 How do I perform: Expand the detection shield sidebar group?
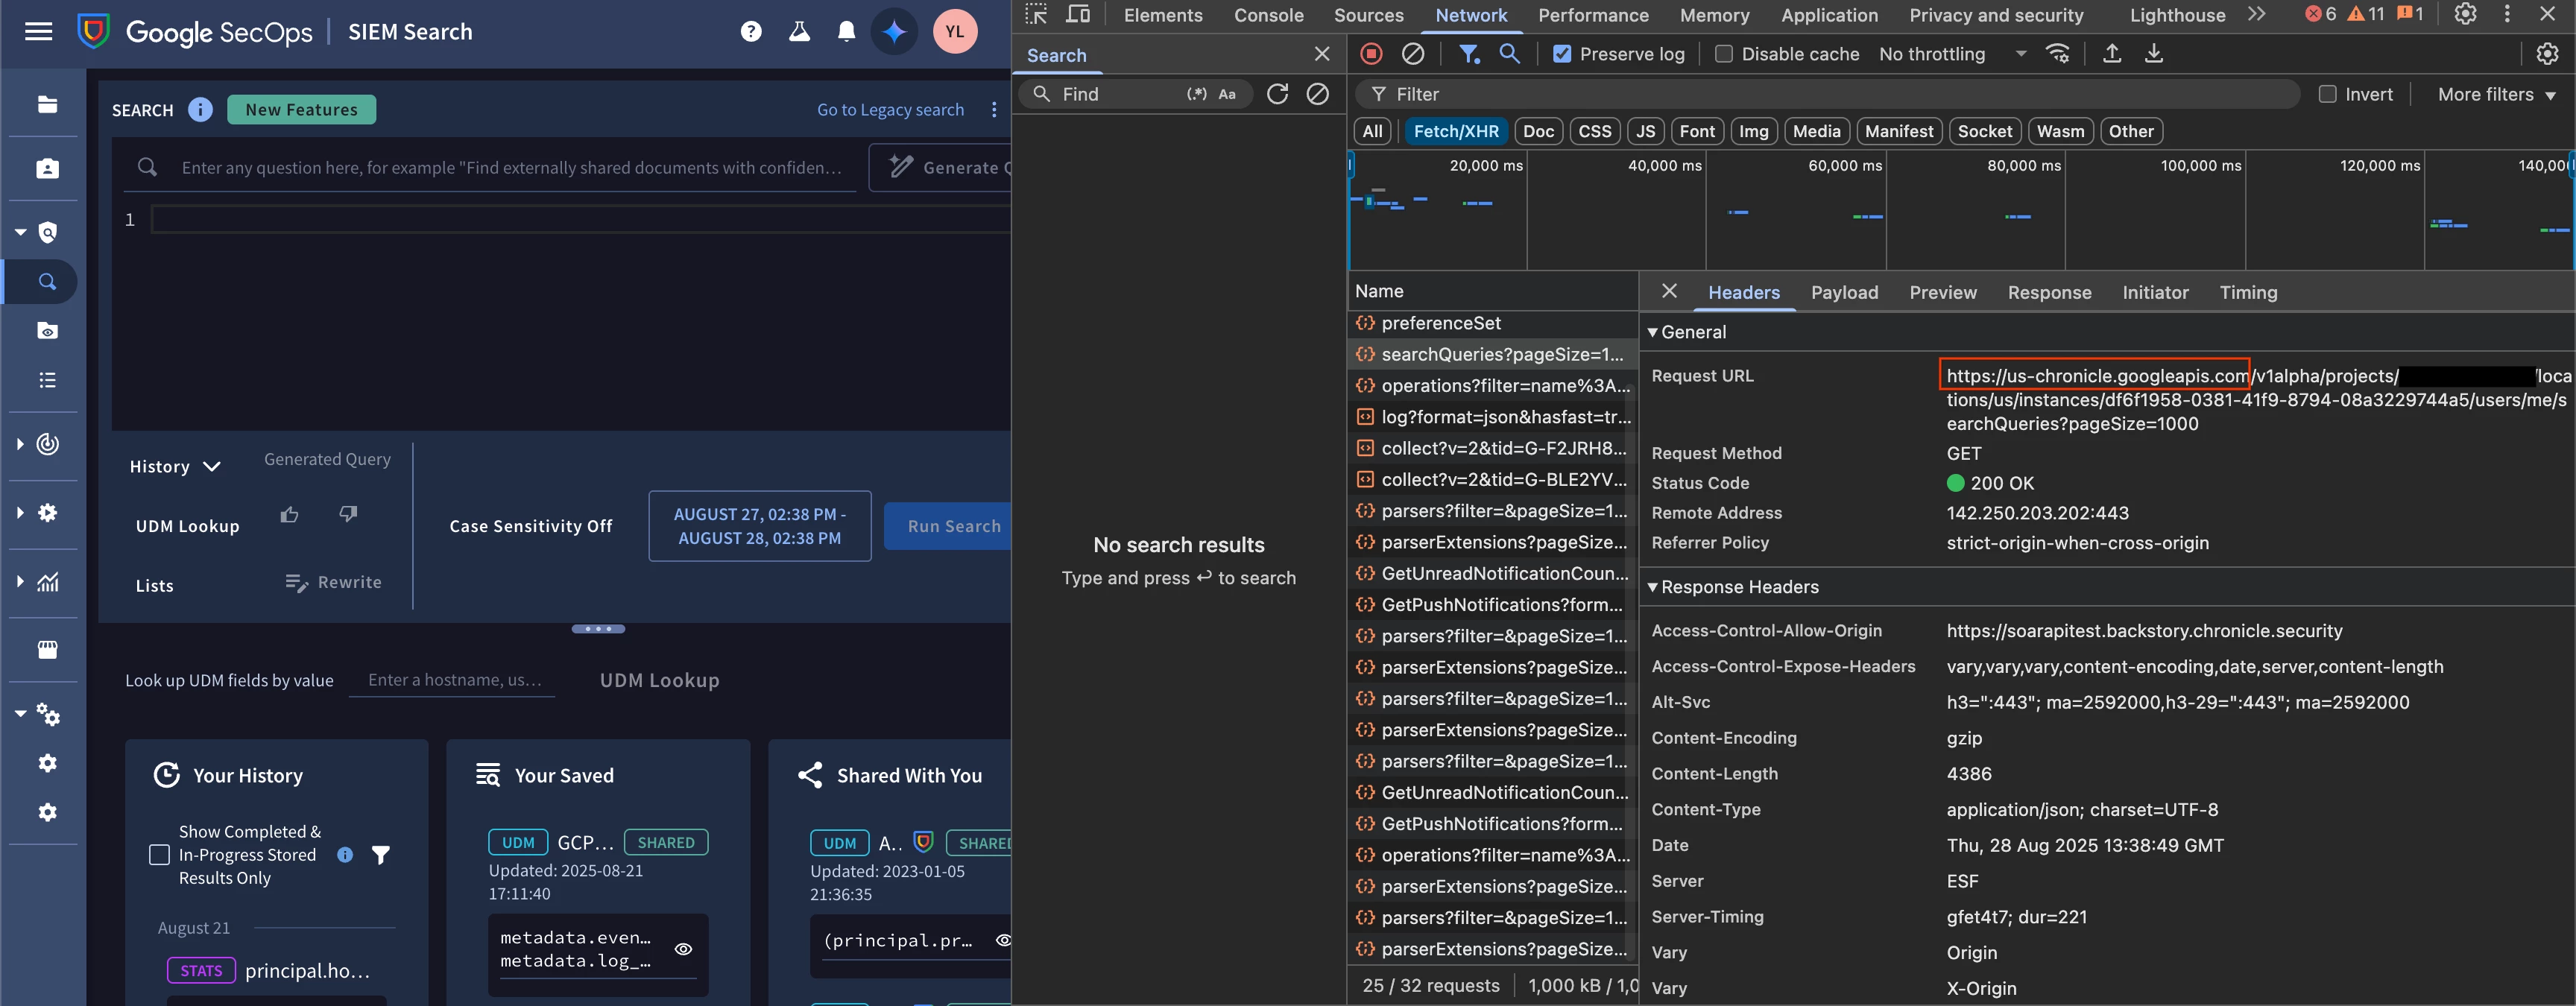(x=20, y=232)
